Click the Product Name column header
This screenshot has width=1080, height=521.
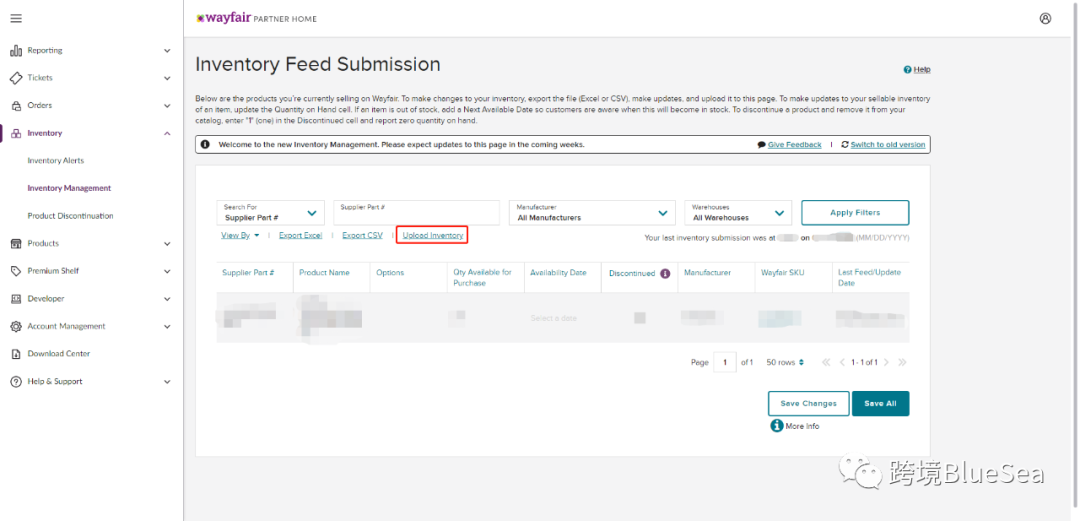(324, 273)
